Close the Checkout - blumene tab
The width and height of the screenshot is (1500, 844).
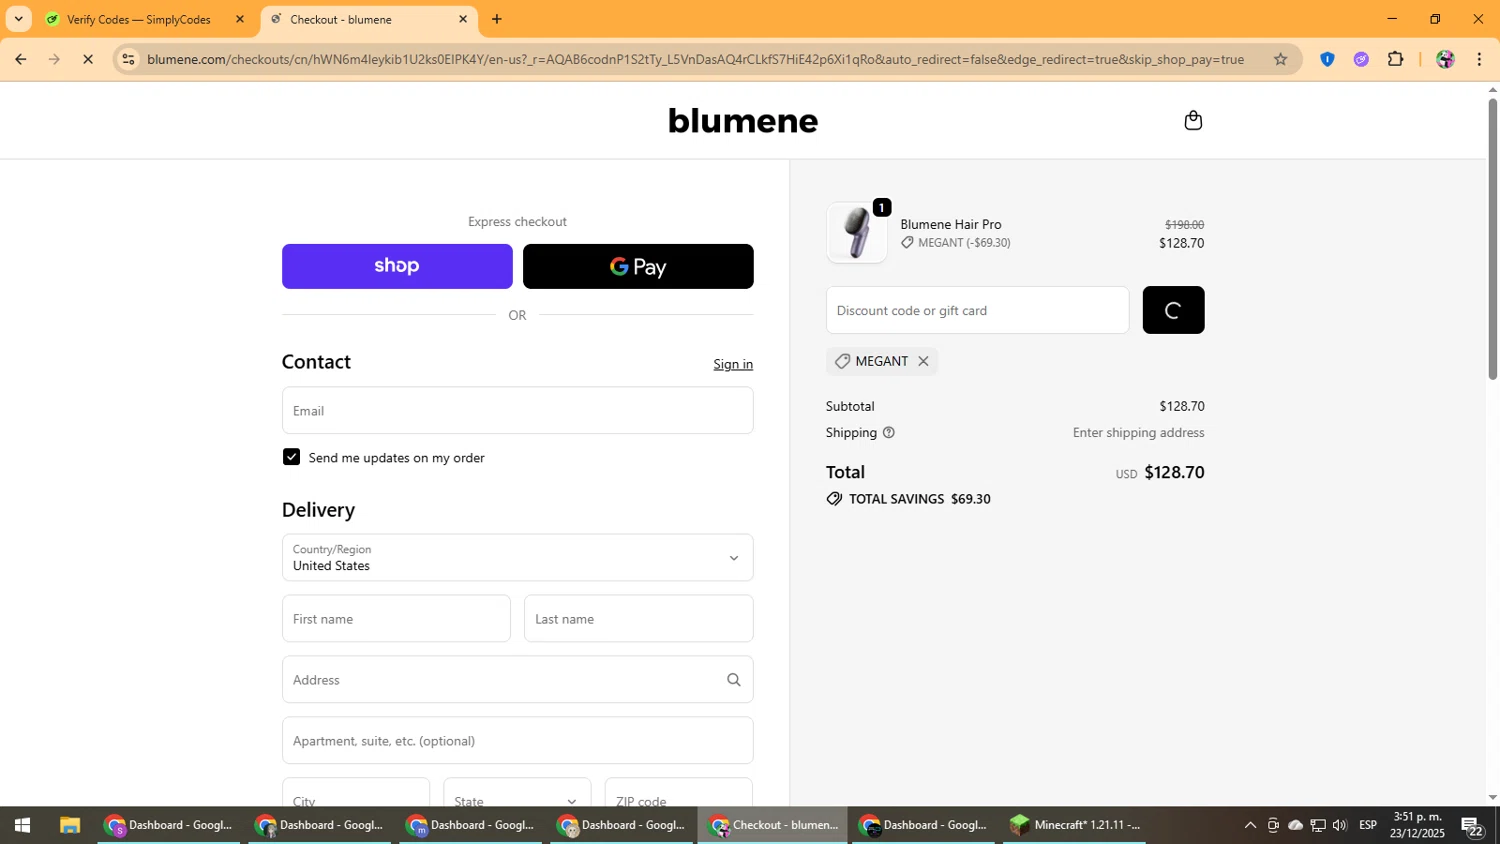[x=463, y=19]
